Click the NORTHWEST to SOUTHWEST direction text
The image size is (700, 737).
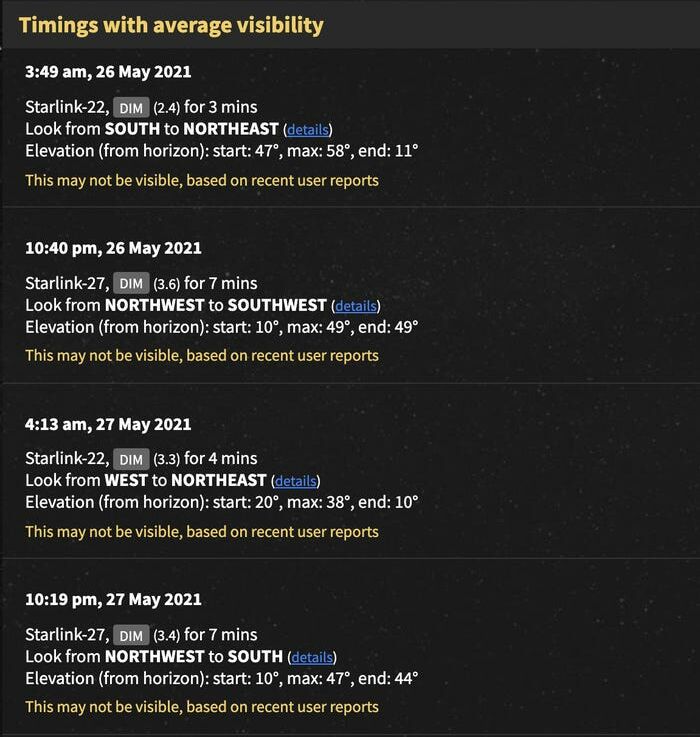(x=216, y=305)
